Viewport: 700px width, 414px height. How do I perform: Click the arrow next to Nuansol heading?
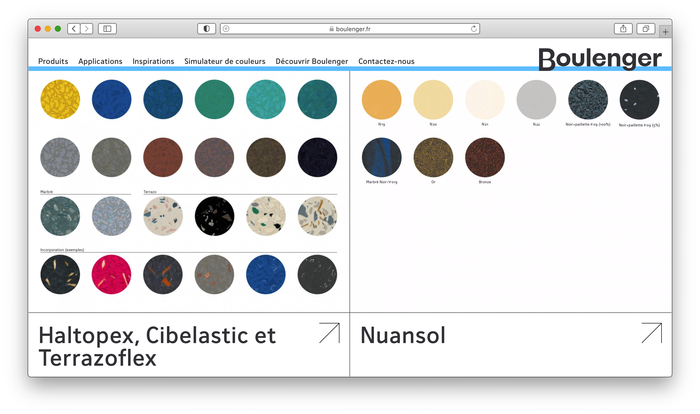tap(652, 333)
